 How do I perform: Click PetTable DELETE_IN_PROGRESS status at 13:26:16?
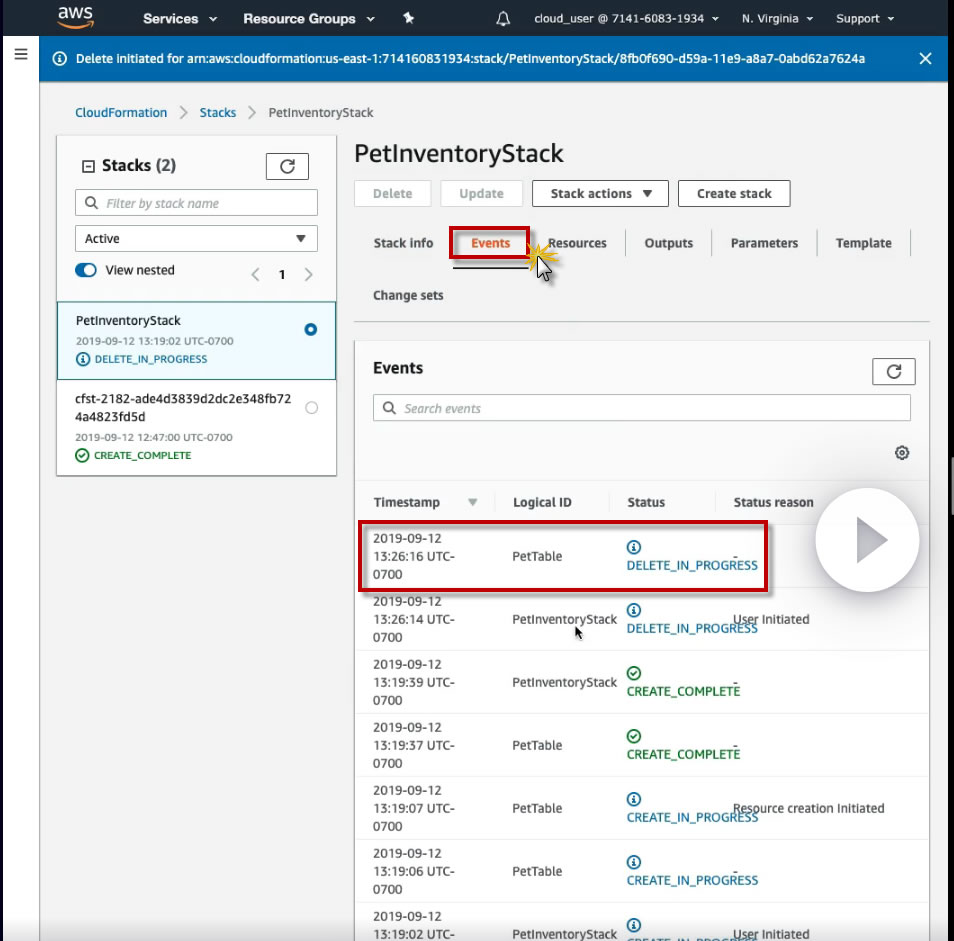coord(692,565)
